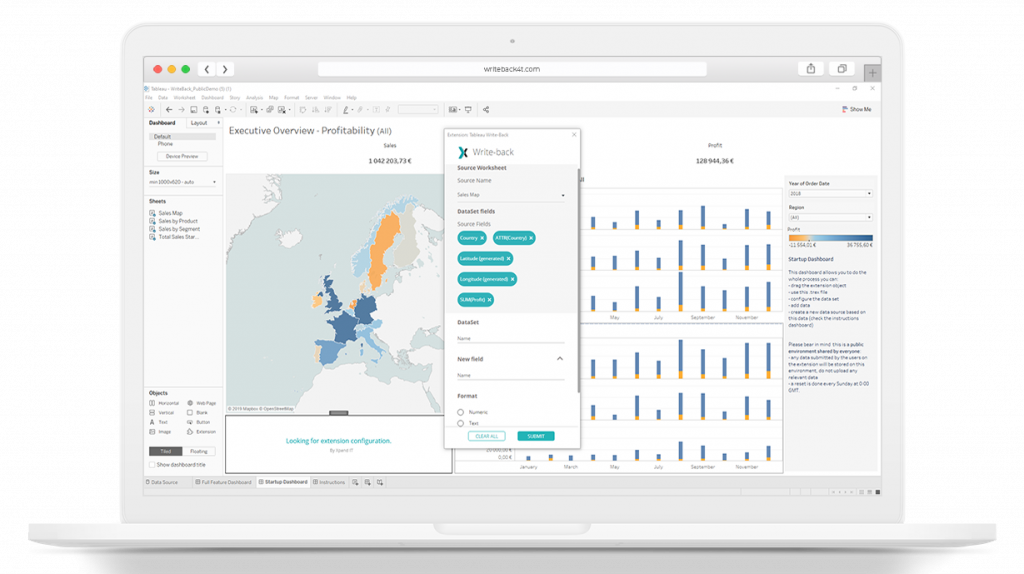The height and width of the screenshot is (574, 1024).
Task: Remove the Country source field chip
Action: coord(482,238)
